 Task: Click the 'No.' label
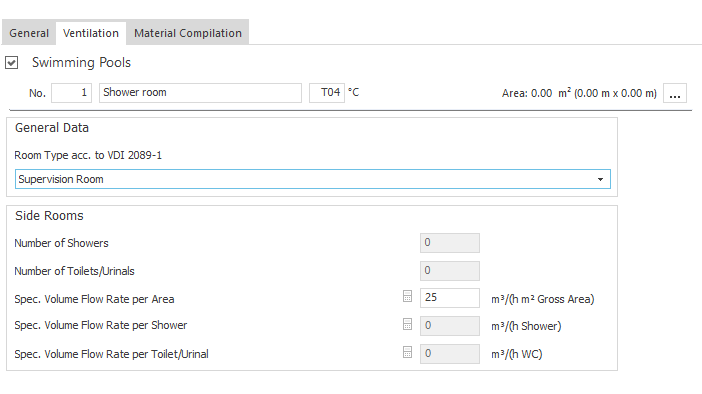pos(38,93)
